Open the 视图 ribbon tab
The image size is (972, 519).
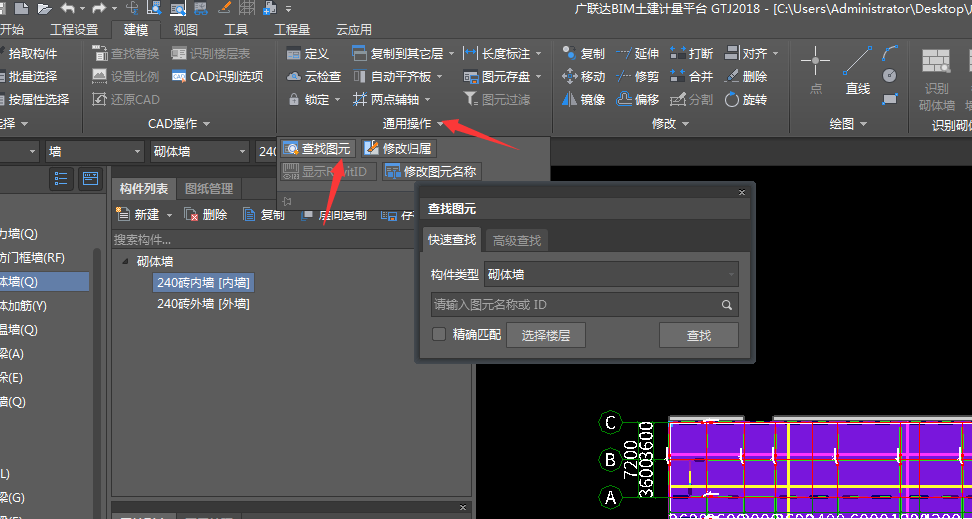[185, 30]
